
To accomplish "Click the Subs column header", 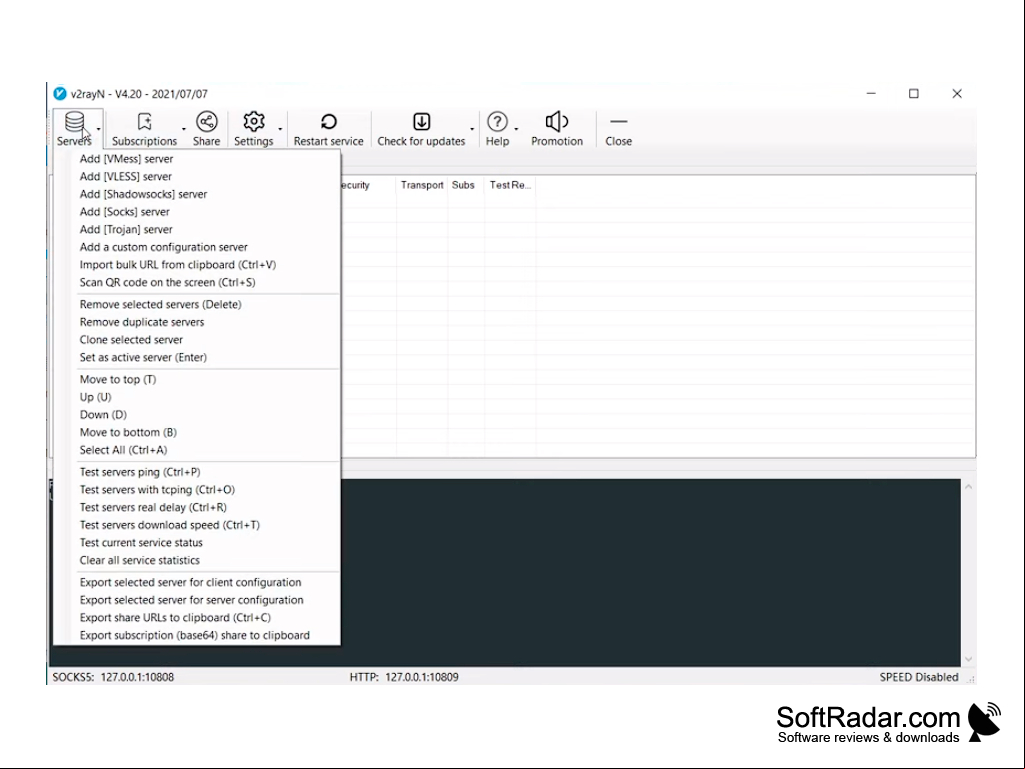I will (x=465, y=185).
